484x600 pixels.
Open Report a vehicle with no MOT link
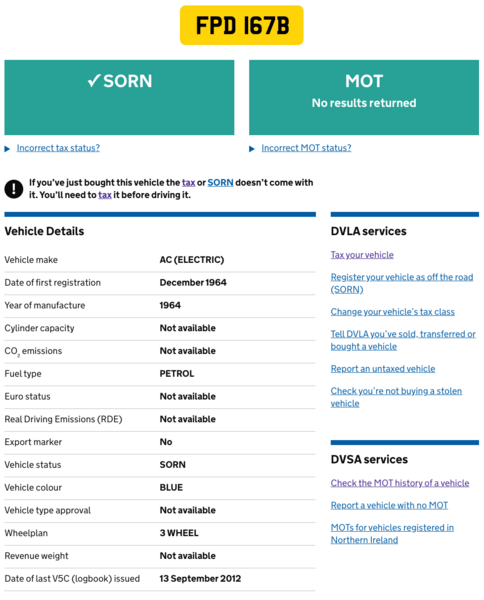point(389,505)
